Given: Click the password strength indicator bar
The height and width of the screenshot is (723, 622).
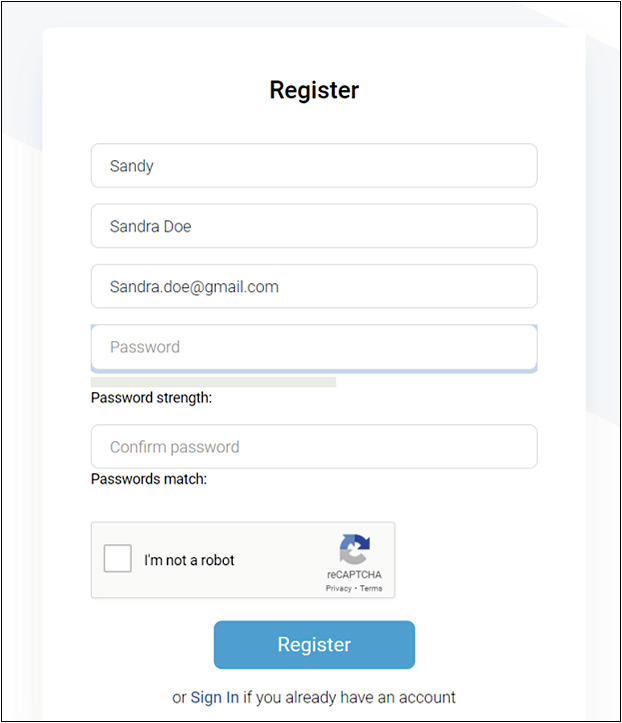Looking at the screenshot, I should 213,382.
